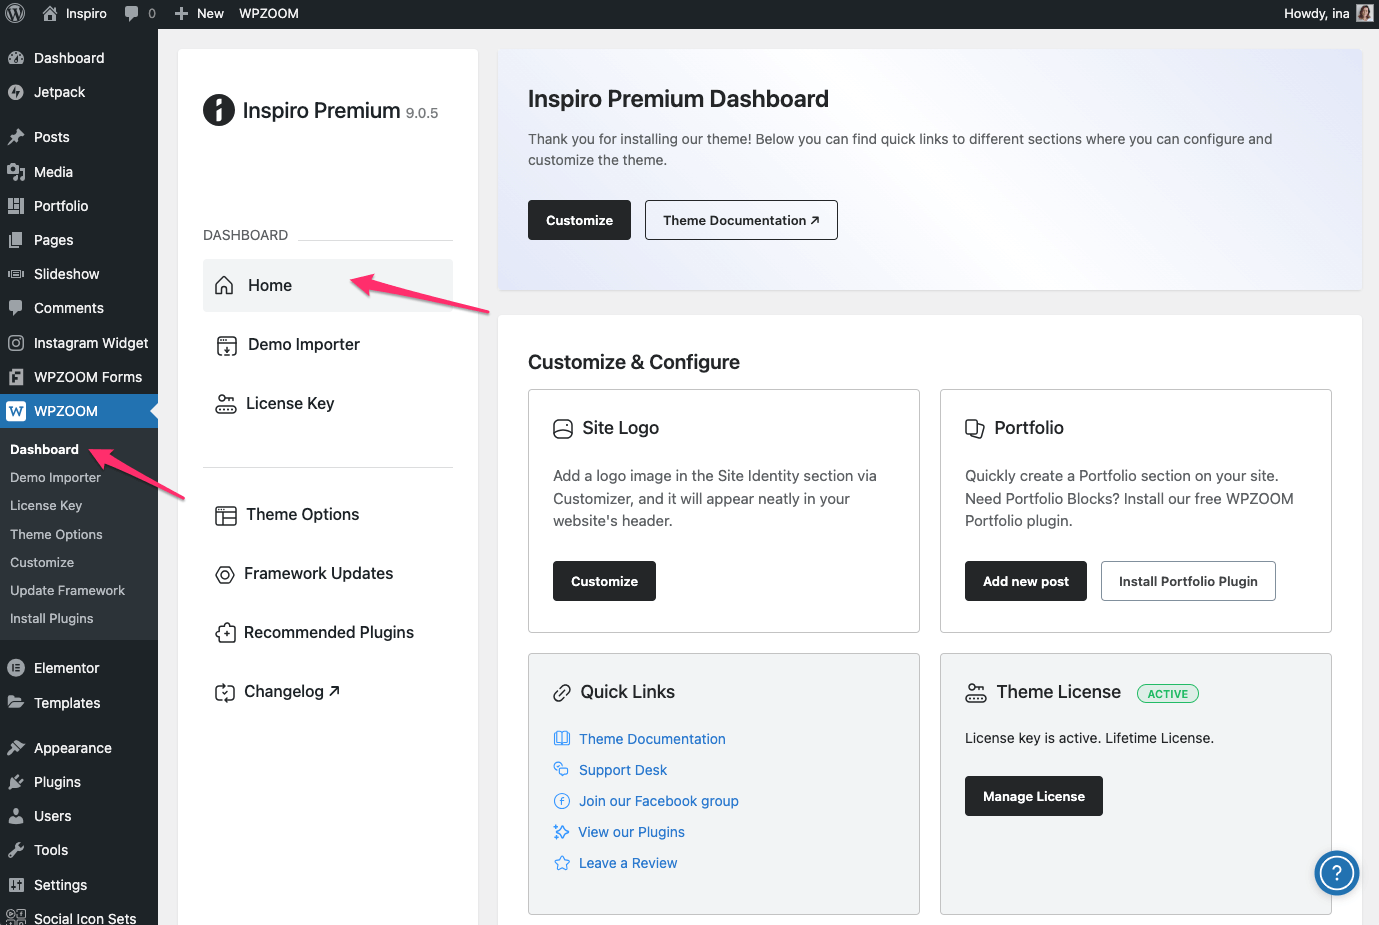1379x925 pixels.
Task: Open the Support Desk quick link
Action: 622,770
